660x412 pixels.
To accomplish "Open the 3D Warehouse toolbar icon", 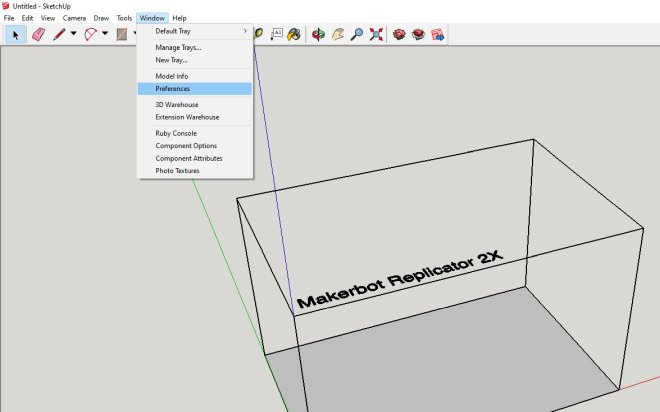I will tap(399, 35).
